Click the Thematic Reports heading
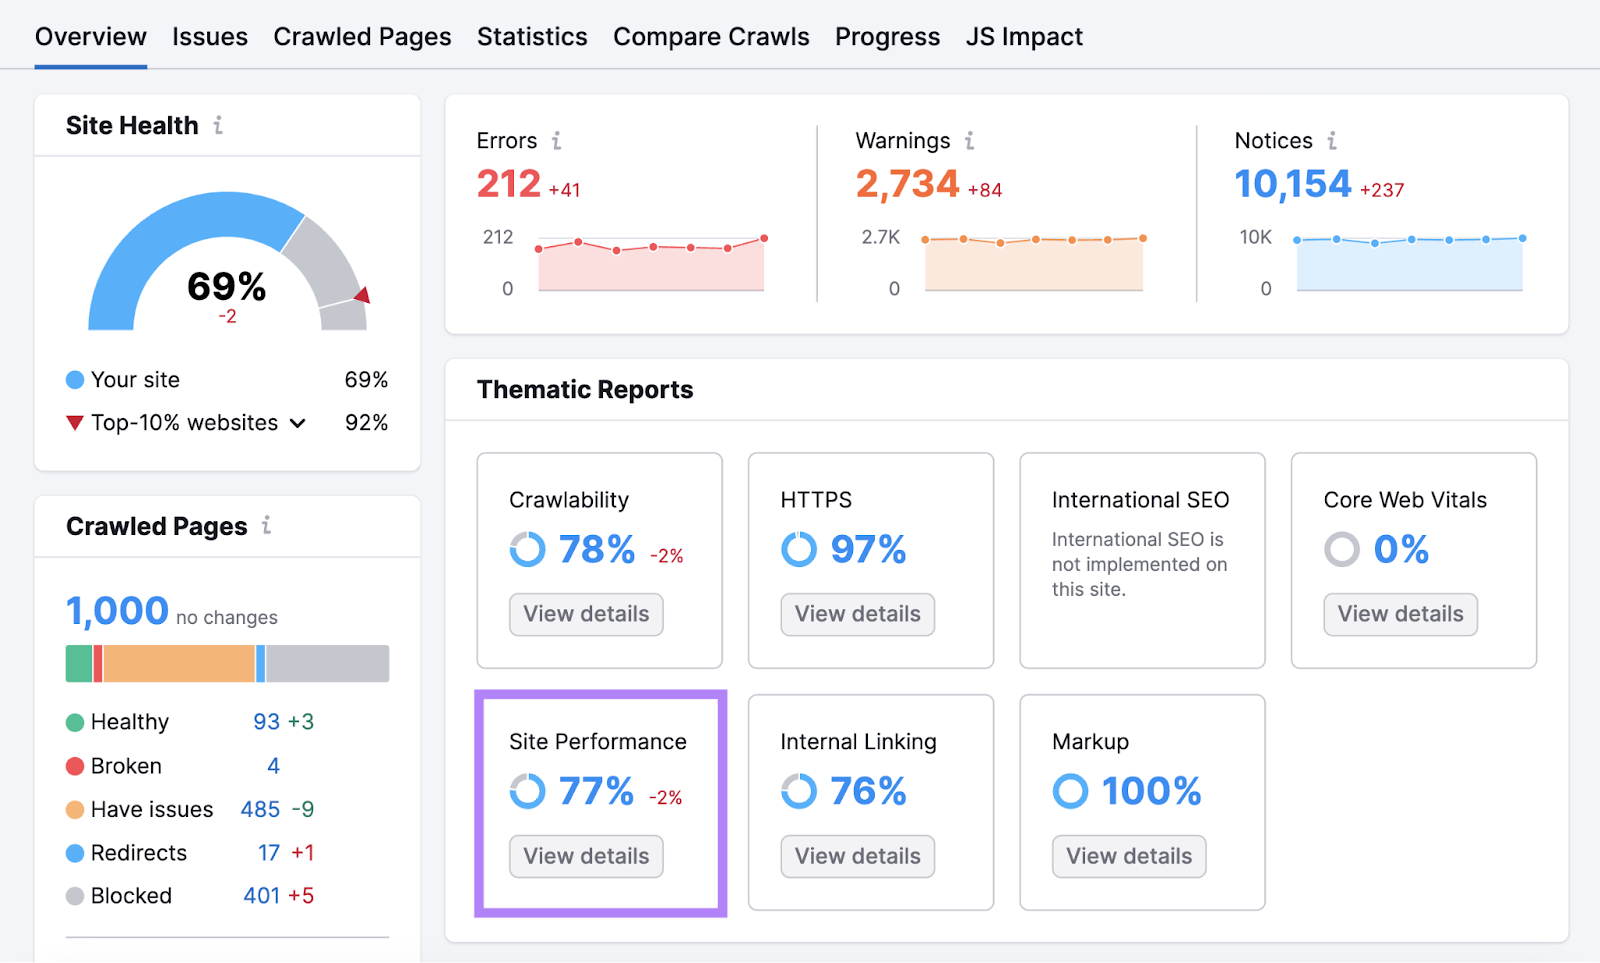 tap(585, 390)
